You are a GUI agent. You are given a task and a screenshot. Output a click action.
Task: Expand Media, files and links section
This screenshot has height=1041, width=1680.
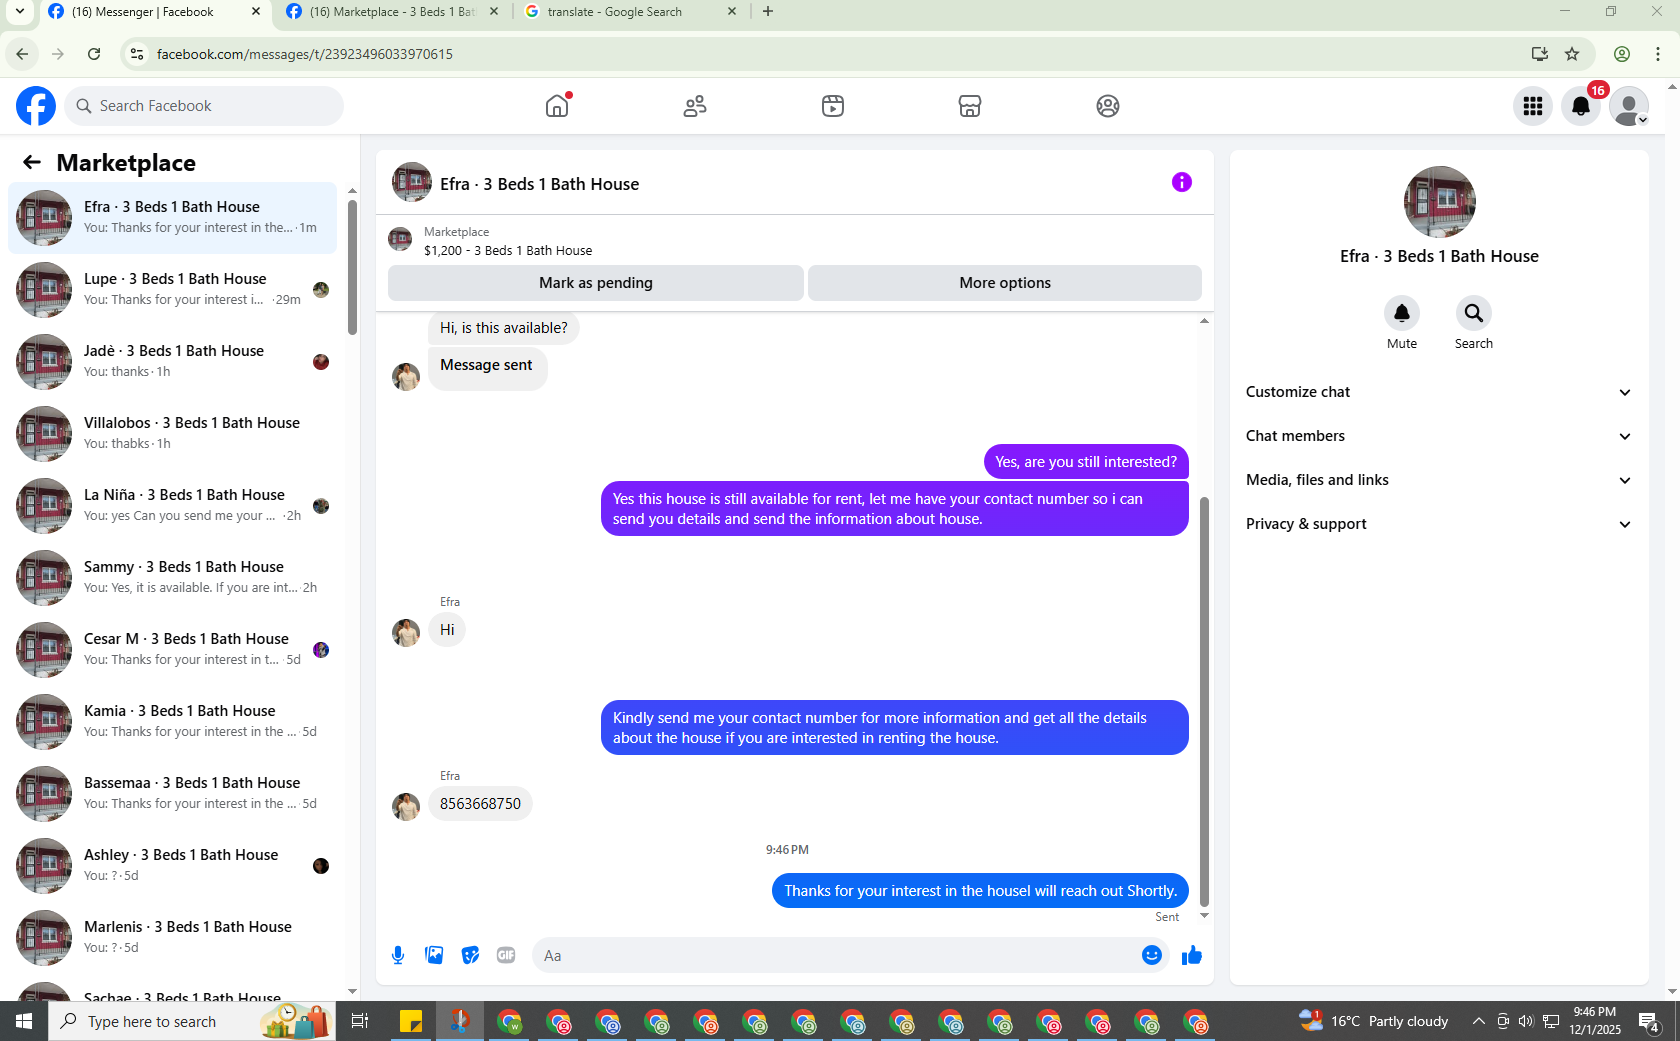pos(1439,480)
